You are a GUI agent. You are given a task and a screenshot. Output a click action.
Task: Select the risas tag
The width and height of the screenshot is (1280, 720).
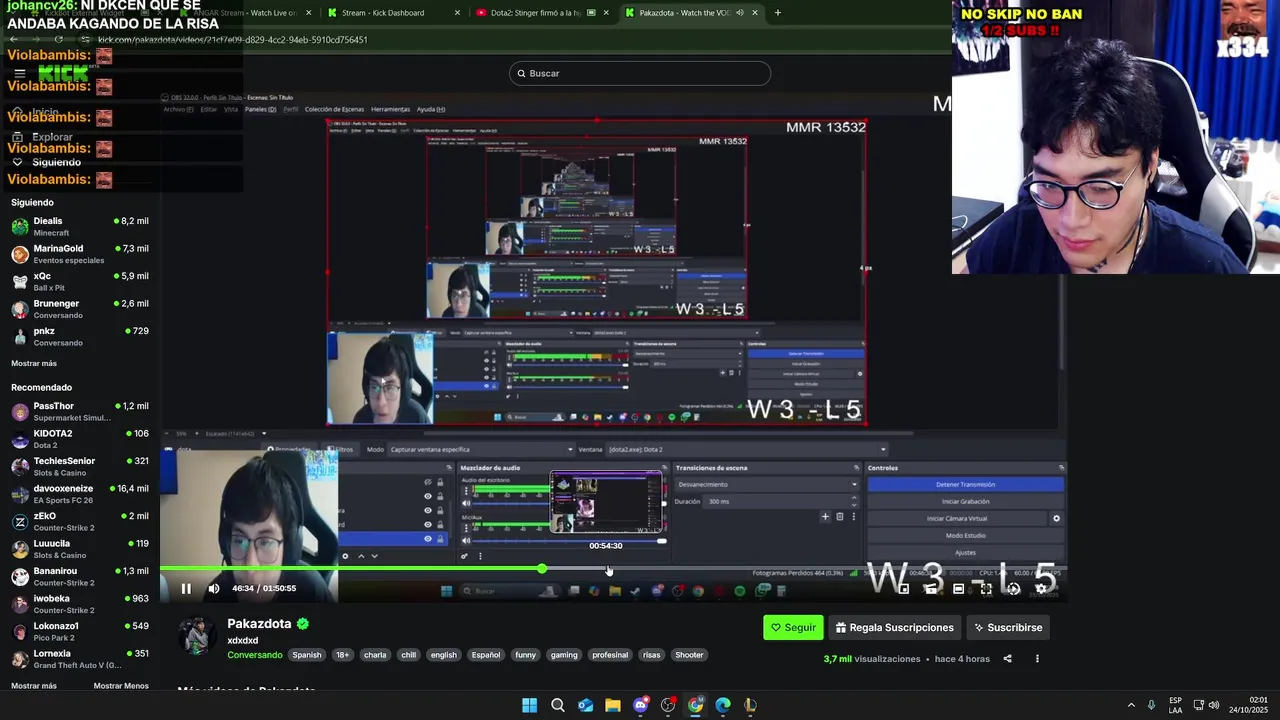coord(652,655)
